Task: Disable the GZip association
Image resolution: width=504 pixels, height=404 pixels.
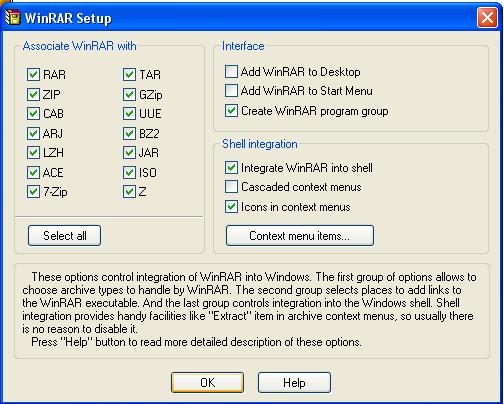Action: click(x=129, y=94)
